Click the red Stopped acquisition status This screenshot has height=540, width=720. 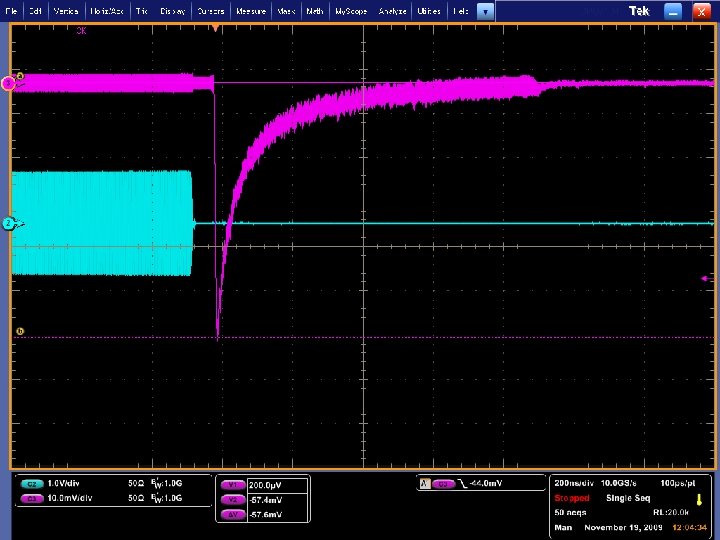(x=572, y=498)
